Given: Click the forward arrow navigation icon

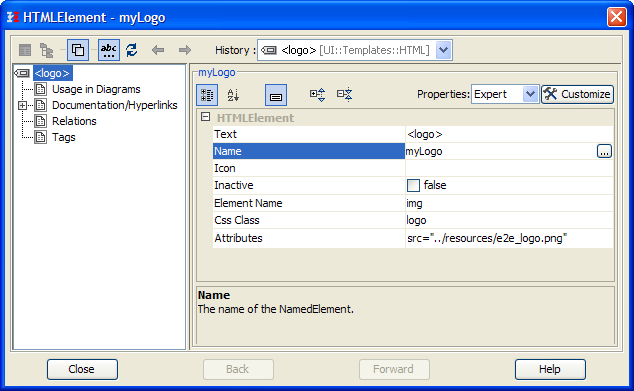Looking at the screenshot, I should point(184,50).
